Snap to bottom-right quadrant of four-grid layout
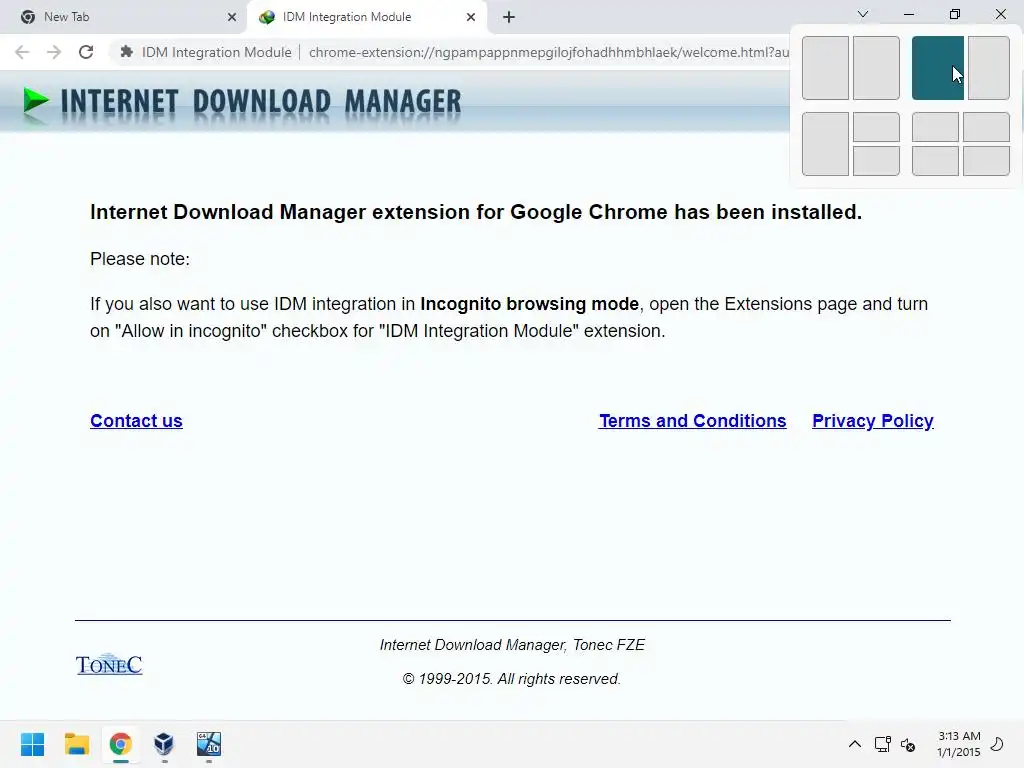1024x768 pixels. coord(986,161)
